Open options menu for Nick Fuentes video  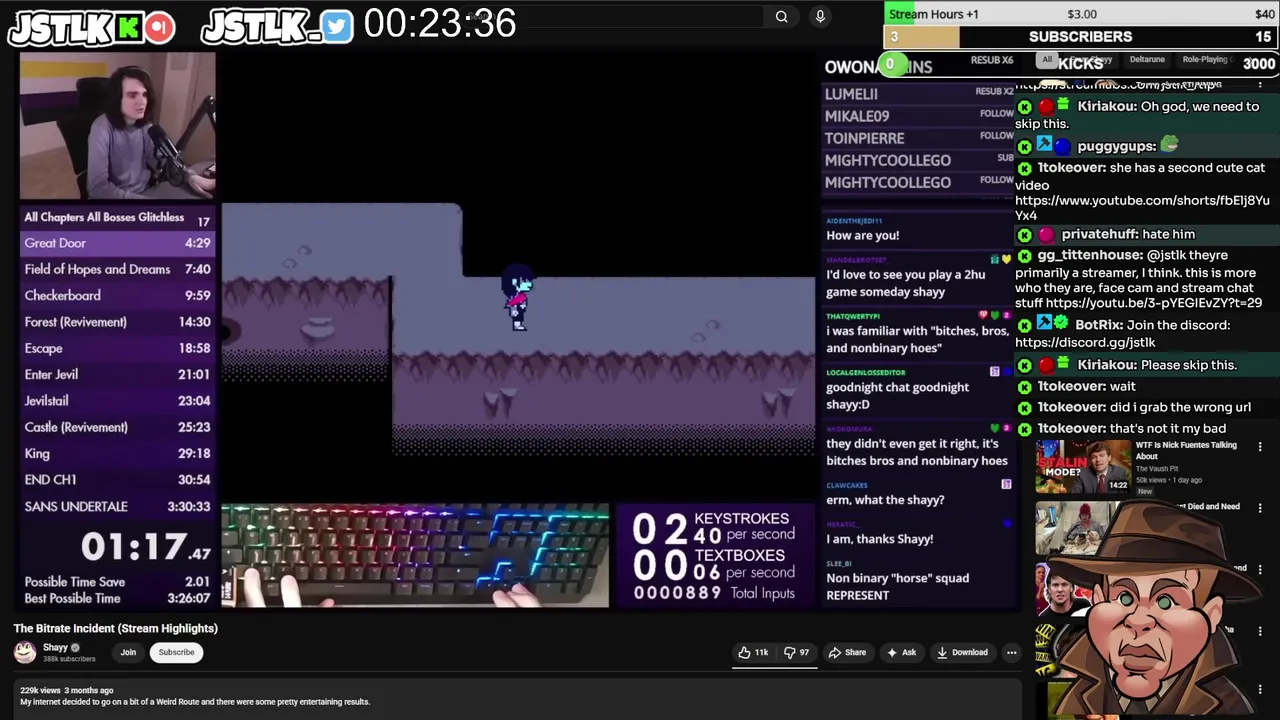(x=1260, y=446)
